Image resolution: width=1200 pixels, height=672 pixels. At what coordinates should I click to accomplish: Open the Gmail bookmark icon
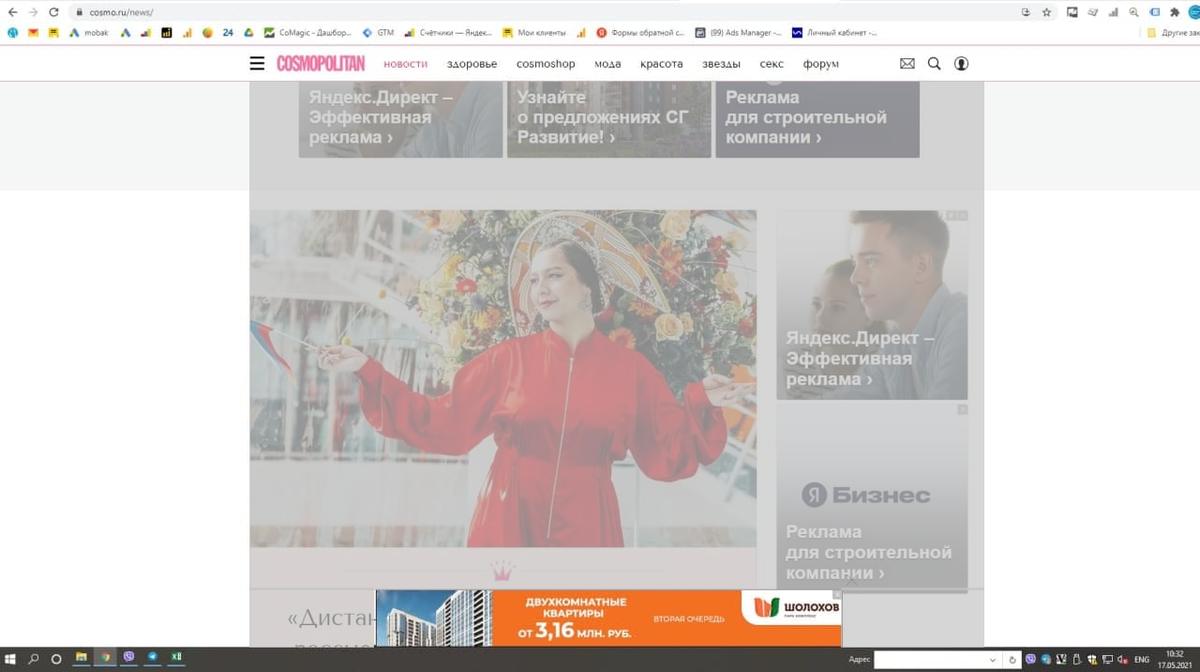click(x=33, y=33)
